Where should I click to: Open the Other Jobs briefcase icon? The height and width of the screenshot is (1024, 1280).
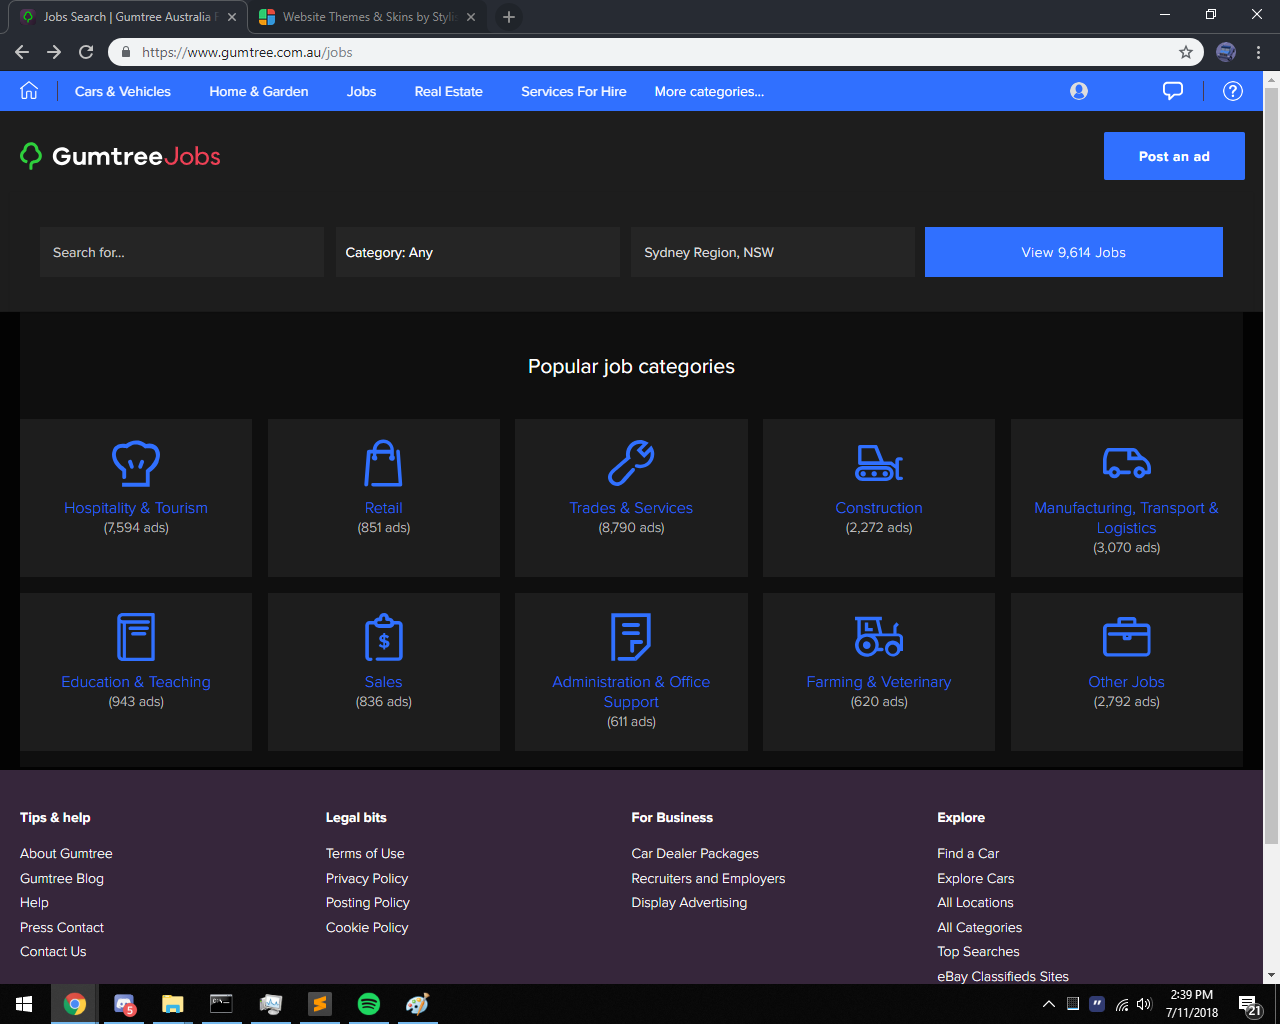(1126, 636)
